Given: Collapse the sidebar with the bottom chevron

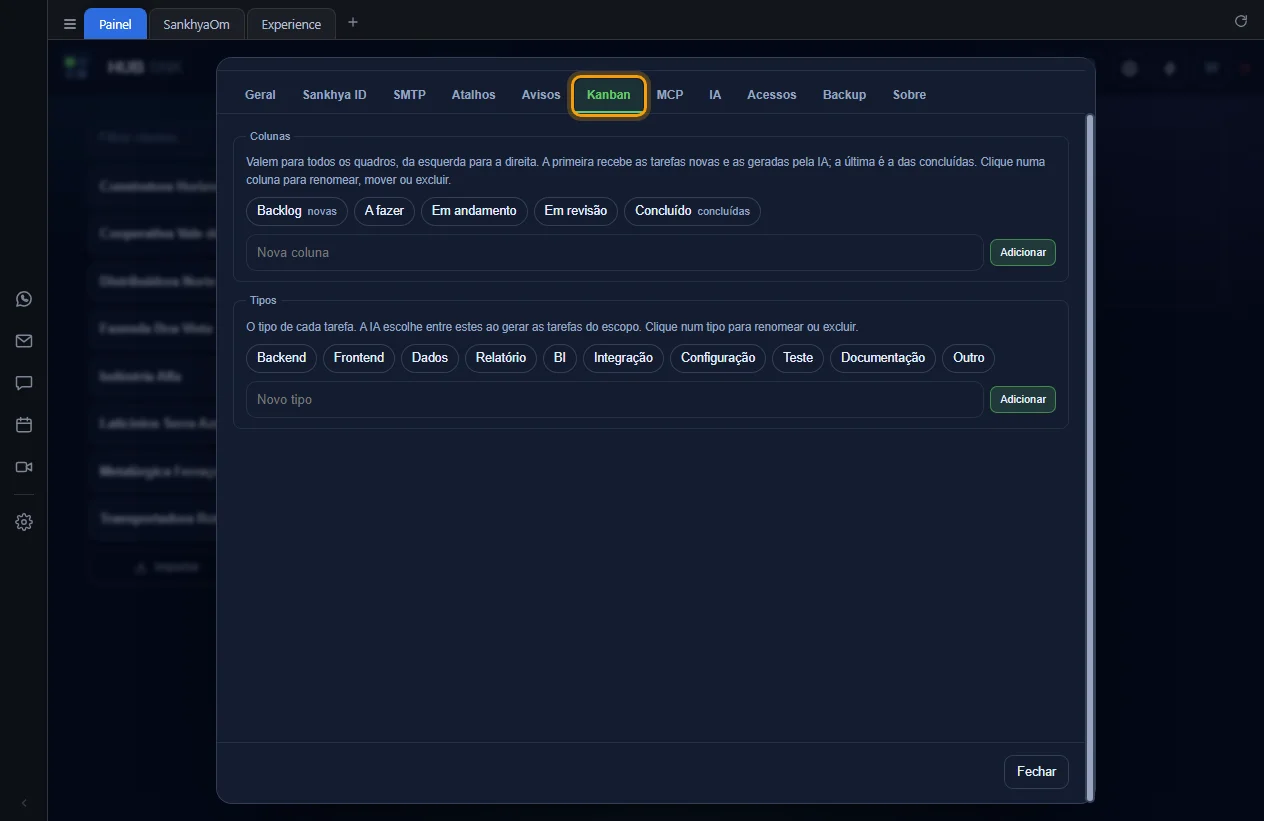Looking at the screenshot, I should point(24,803).
